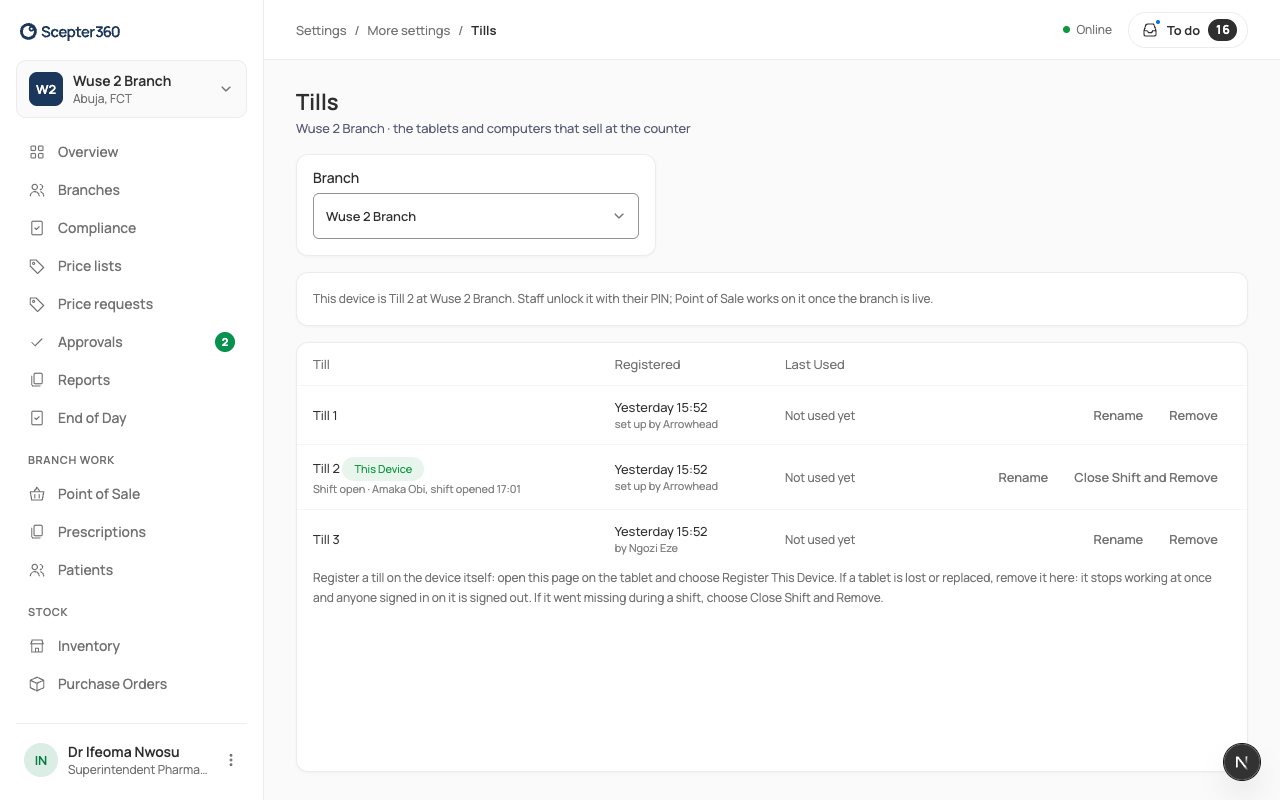The image size is (1280, 800).
Task: Remove Till 1
Action: pyautogui.click(x=1193, y=416)
